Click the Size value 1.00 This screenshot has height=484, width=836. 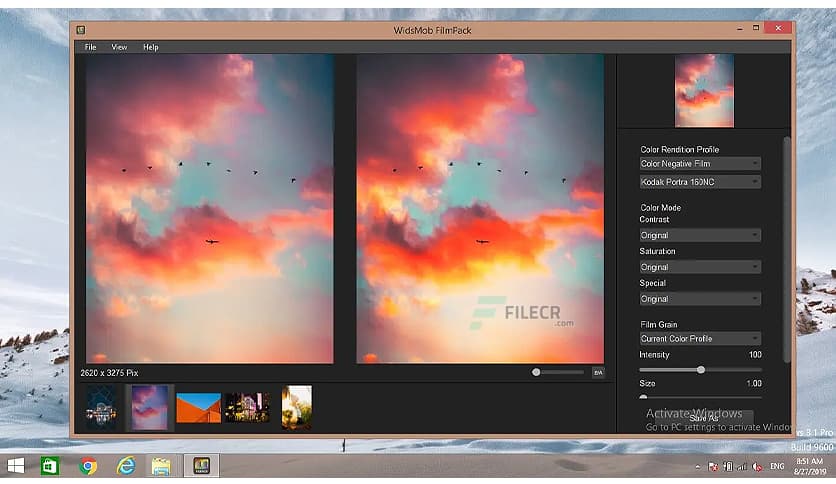pyautogui.click(x=754, y=384)
